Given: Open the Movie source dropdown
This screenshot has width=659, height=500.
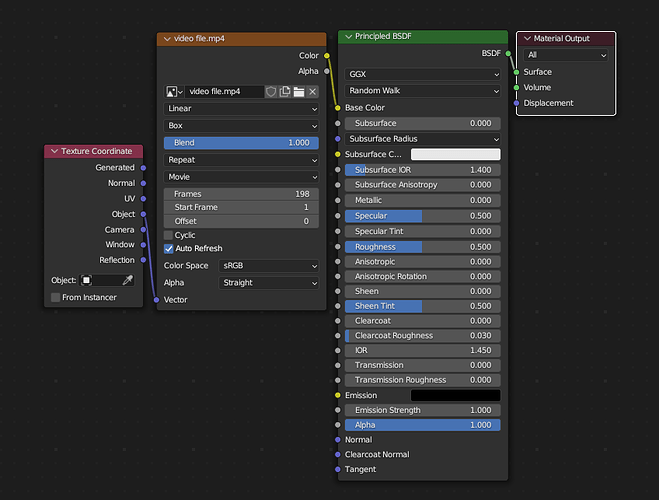Looking at the screenshot, I should 241,177.
